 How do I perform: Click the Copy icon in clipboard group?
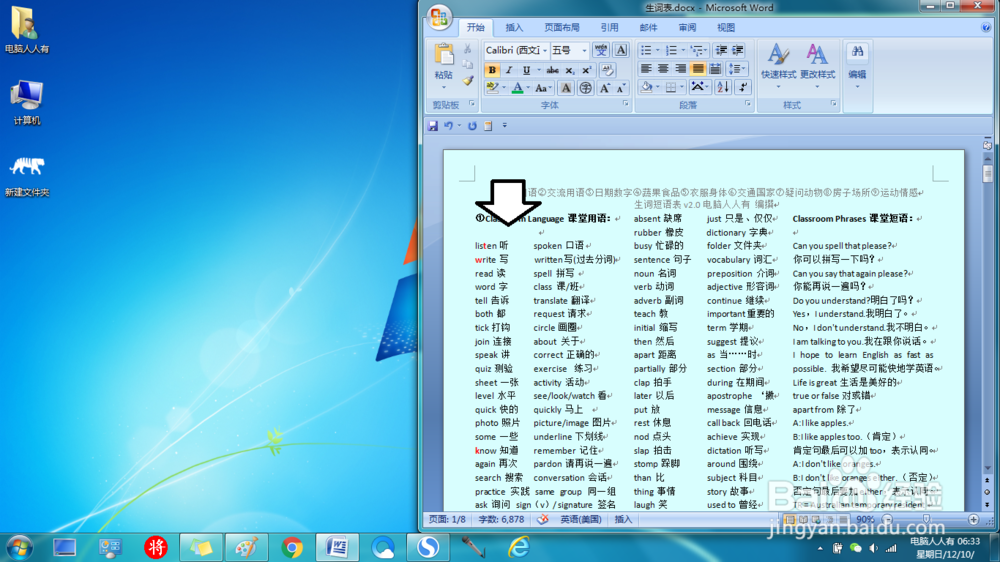467,65
